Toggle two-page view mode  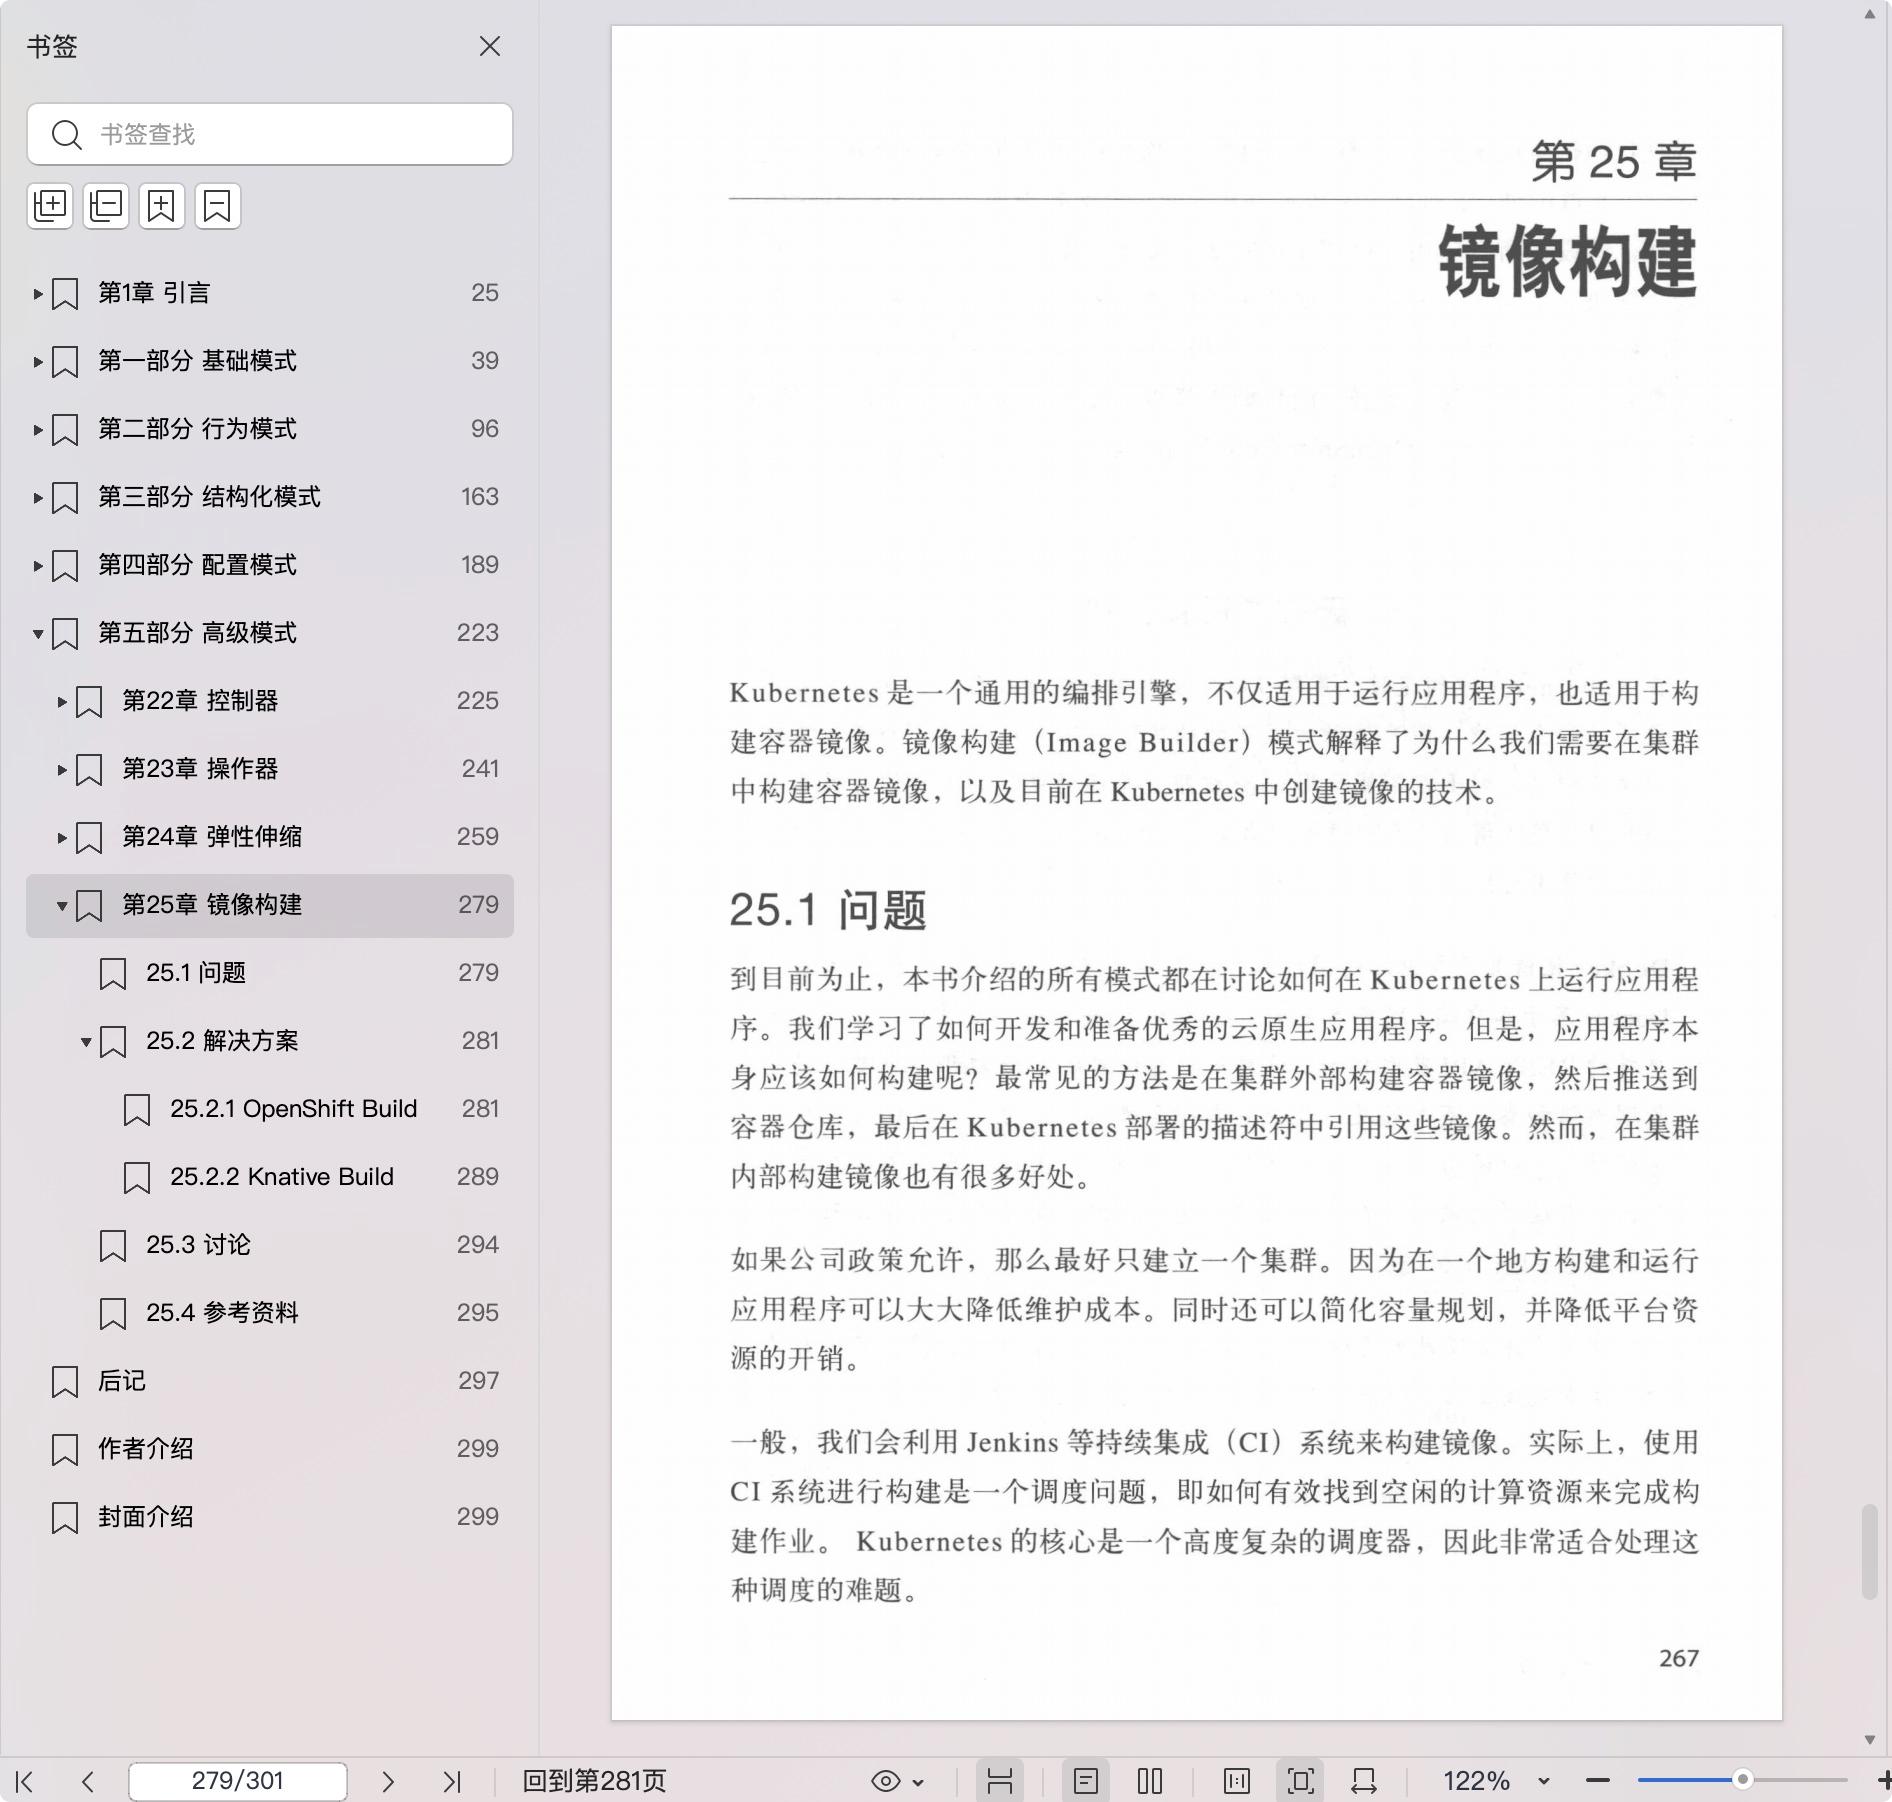(x=1150, y=1781)
